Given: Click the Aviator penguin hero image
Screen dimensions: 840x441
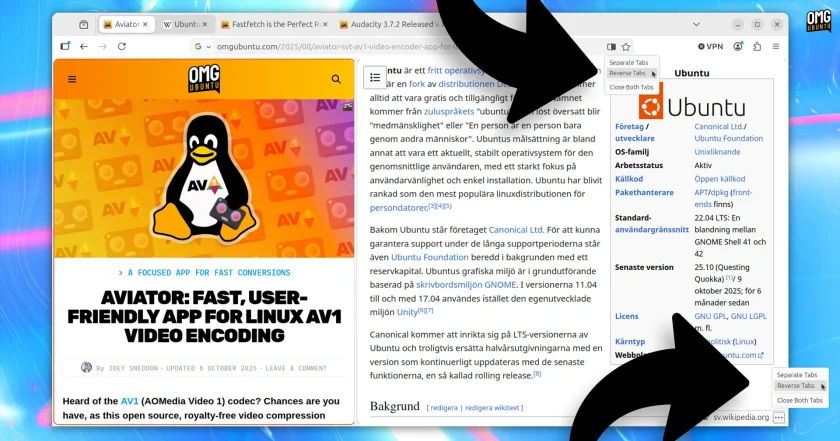Looking at the screenshot, I should click(204, 178).
